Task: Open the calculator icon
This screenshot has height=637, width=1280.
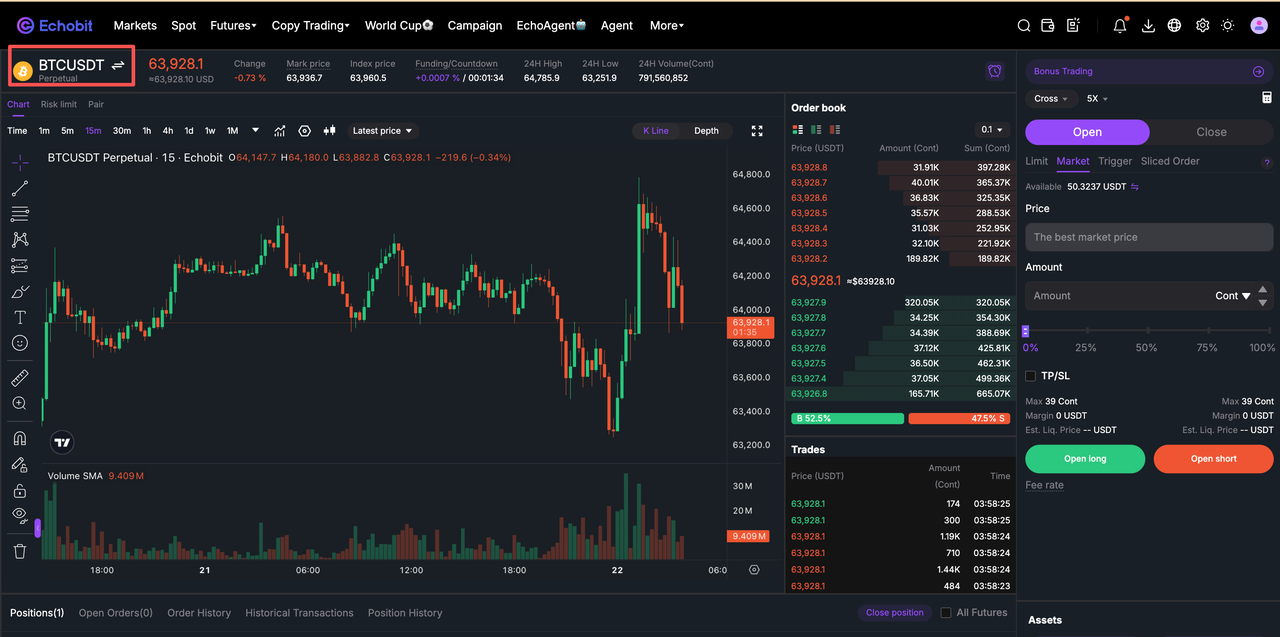Action: coord(1267,98)
